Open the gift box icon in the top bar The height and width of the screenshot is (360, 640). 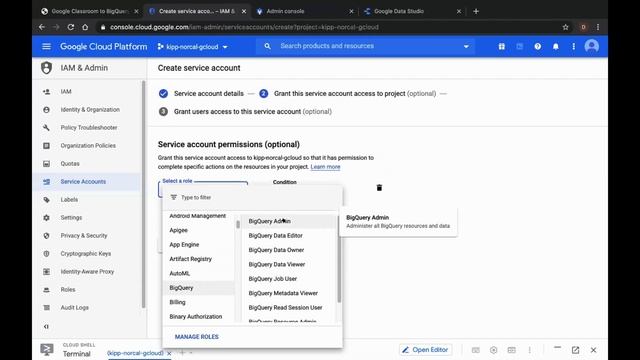tap(502, 47)
